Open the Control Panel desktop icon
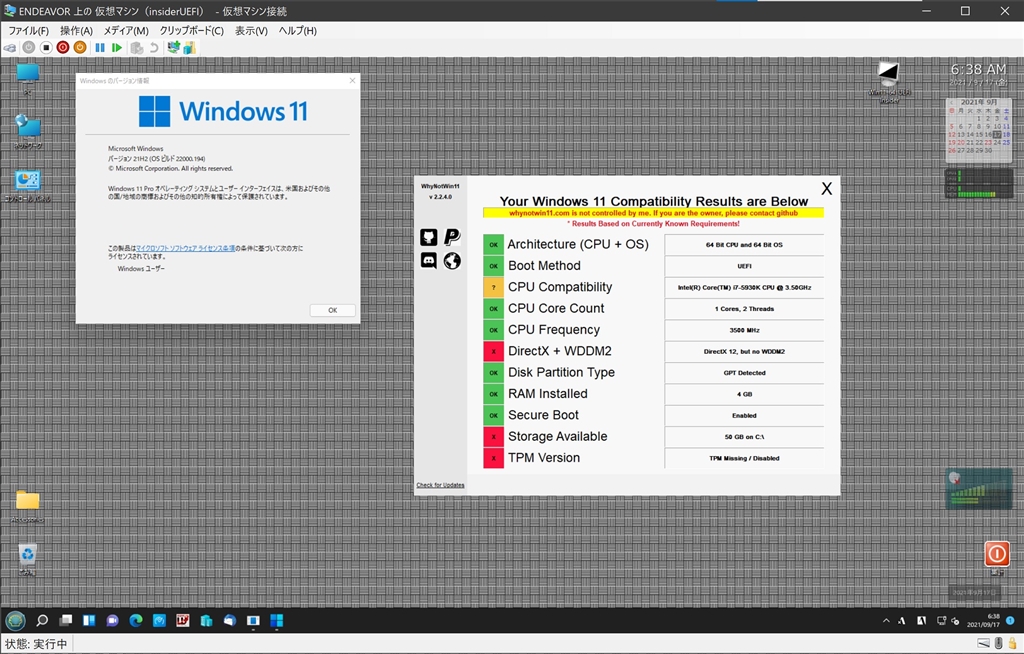Viewport: 1024px width, 654px height. (x=27, y=186)
